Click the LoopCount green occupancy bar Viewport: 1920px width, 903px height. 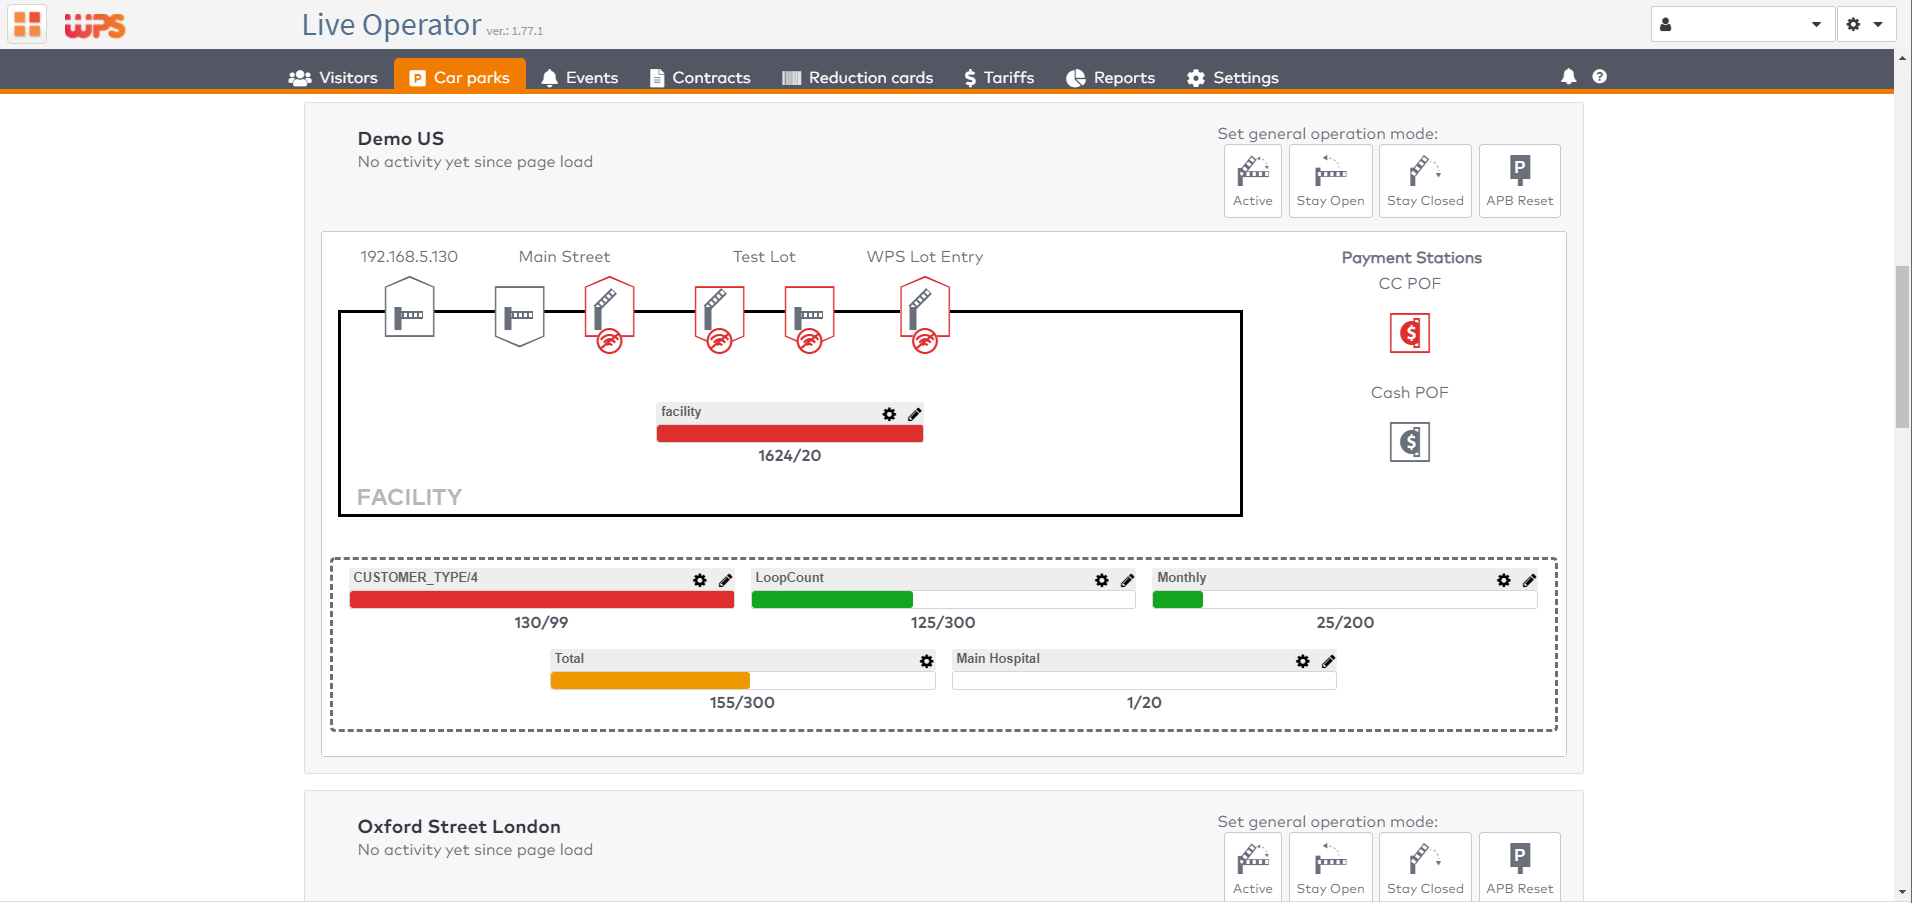[943, 600]
